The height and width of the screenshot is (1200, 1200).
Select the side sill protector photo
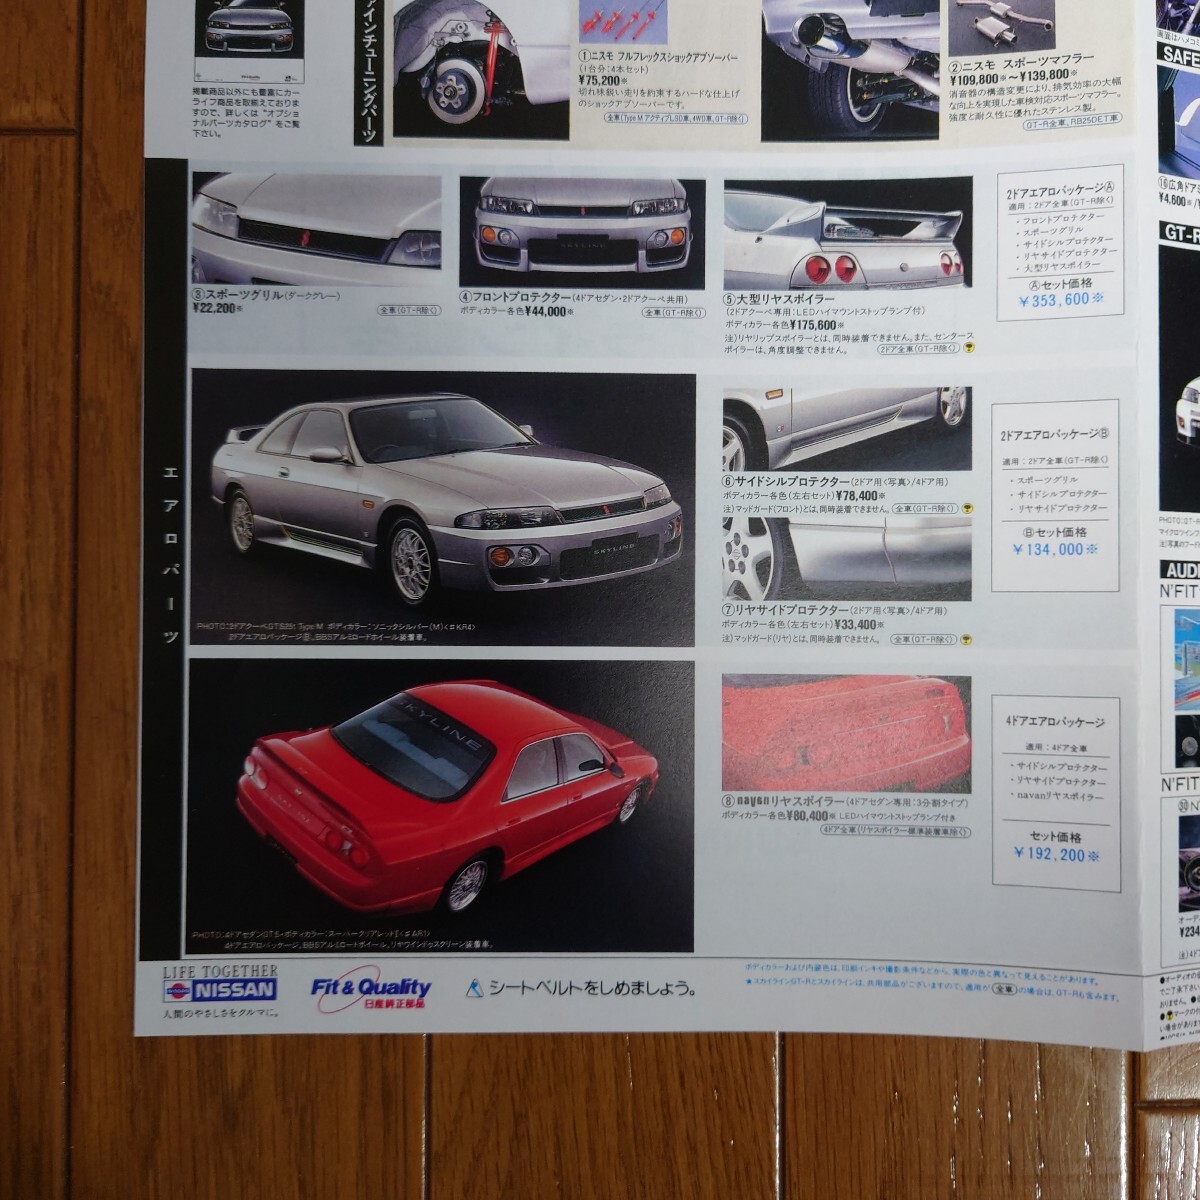pyautogui.click(x=847, y=429)
